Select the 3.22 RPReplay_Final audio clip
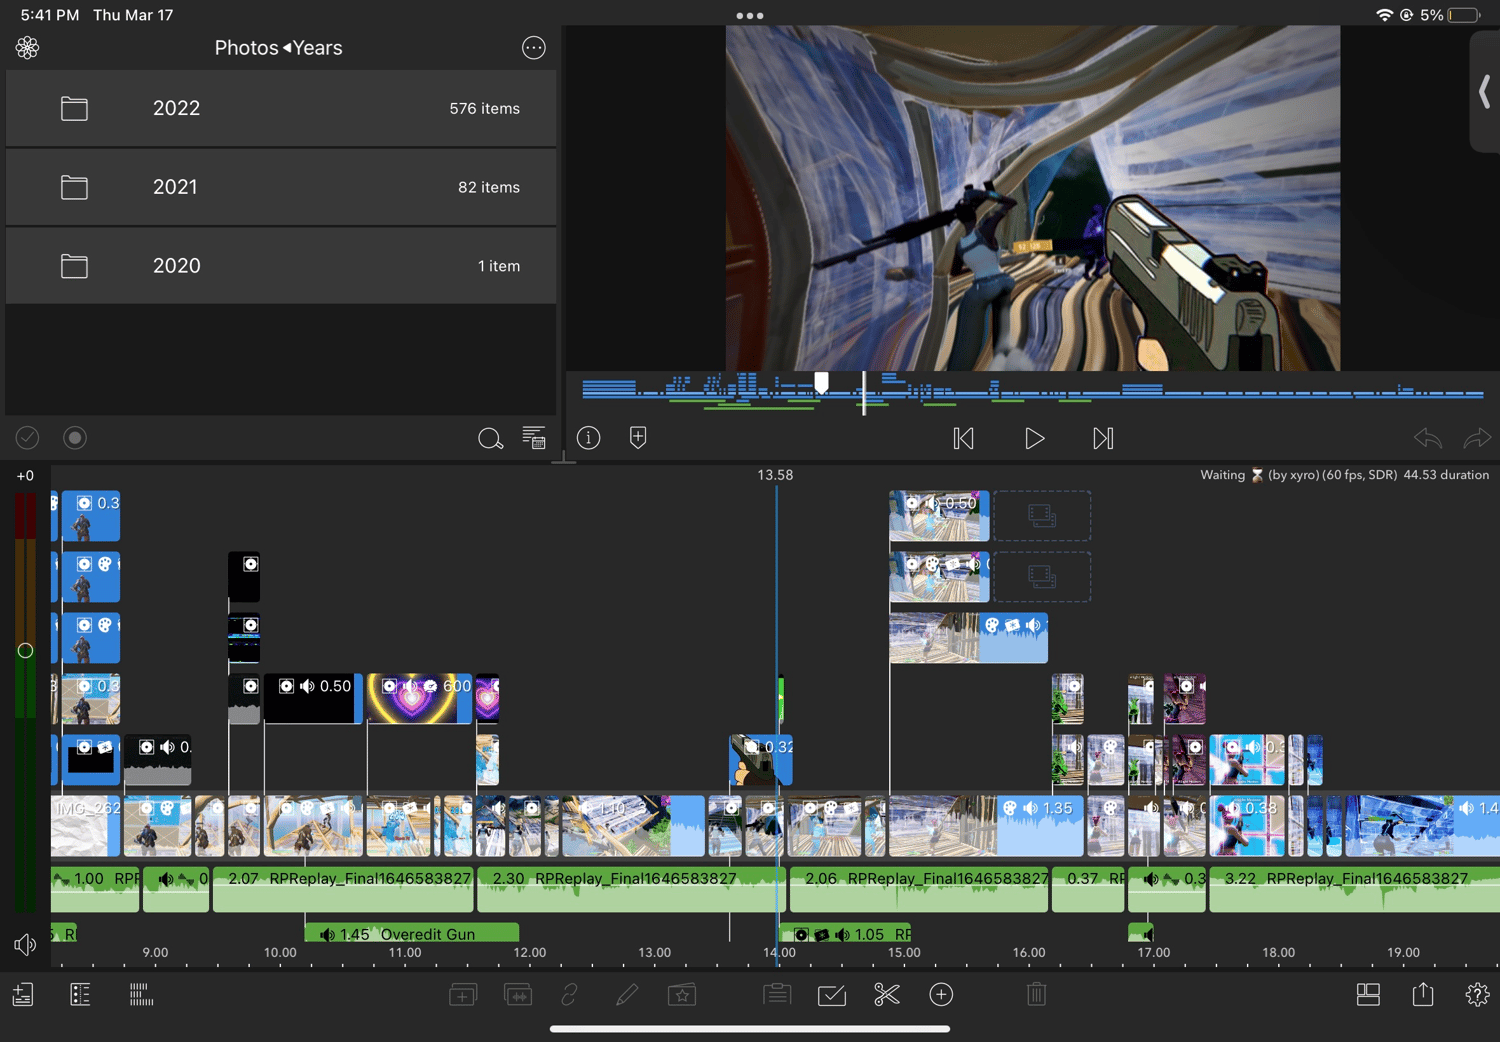The height and width of the screenshot is (1042, 1500). point(1354,889)
